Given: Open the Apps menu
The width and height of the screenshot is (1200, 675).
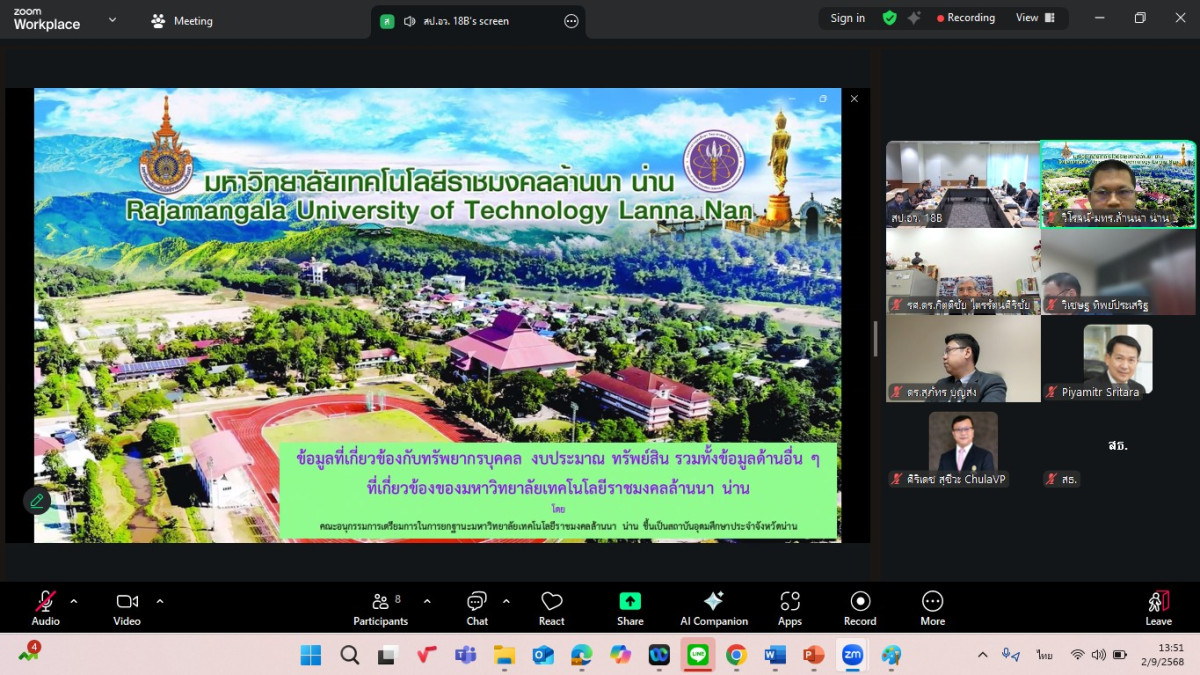Looking at the screenshot, I should 790,607.
